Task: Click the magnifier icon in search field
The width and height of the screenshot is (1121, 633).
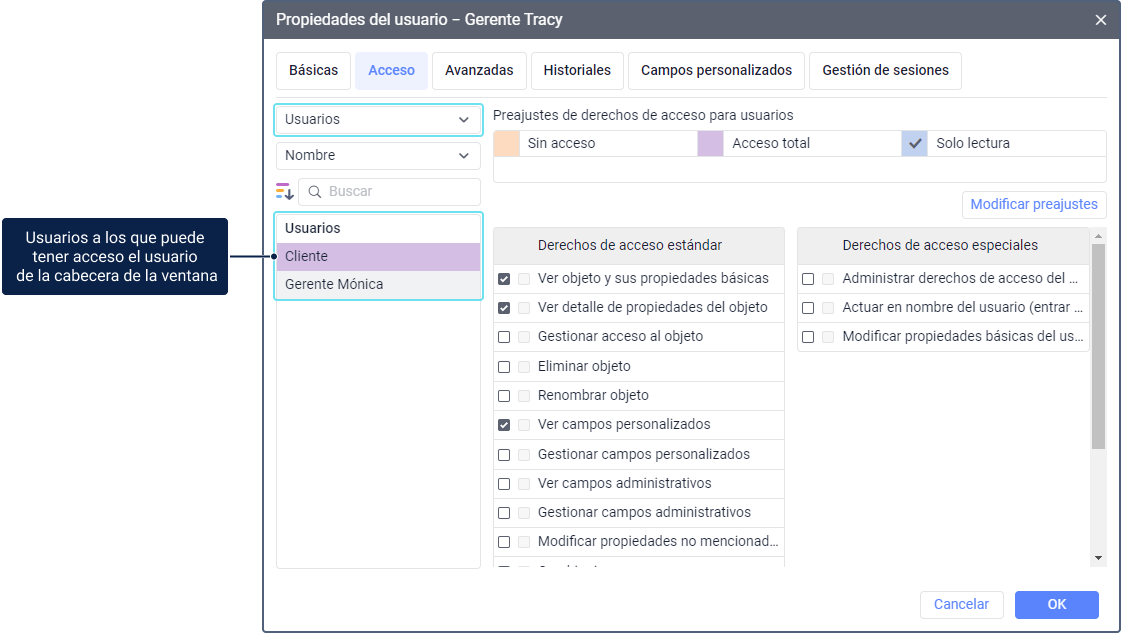Action: coord(315,192)
